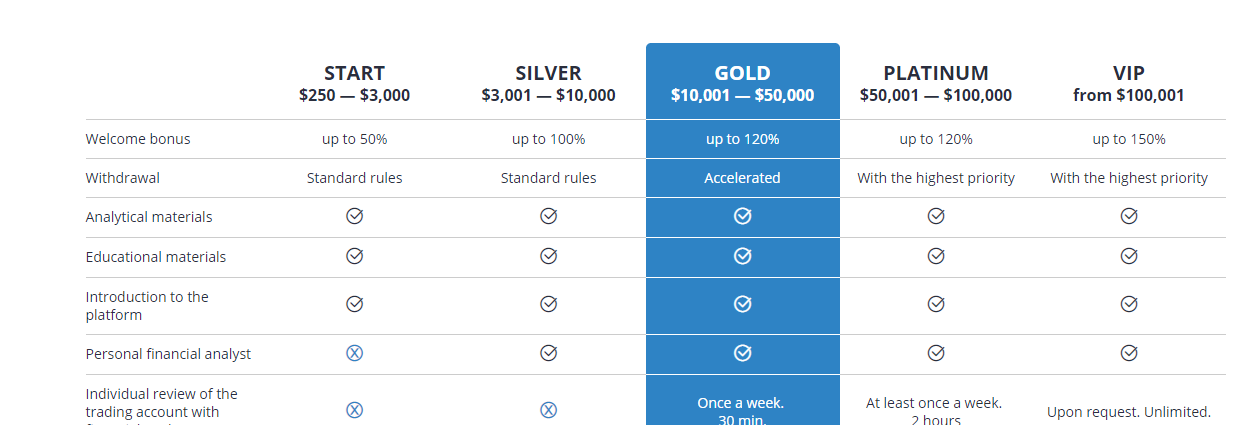Image resolution: width=1254 pixels, height=425 pixels.
Task: Select the START plan header
Action: click(x=354, y=84)
